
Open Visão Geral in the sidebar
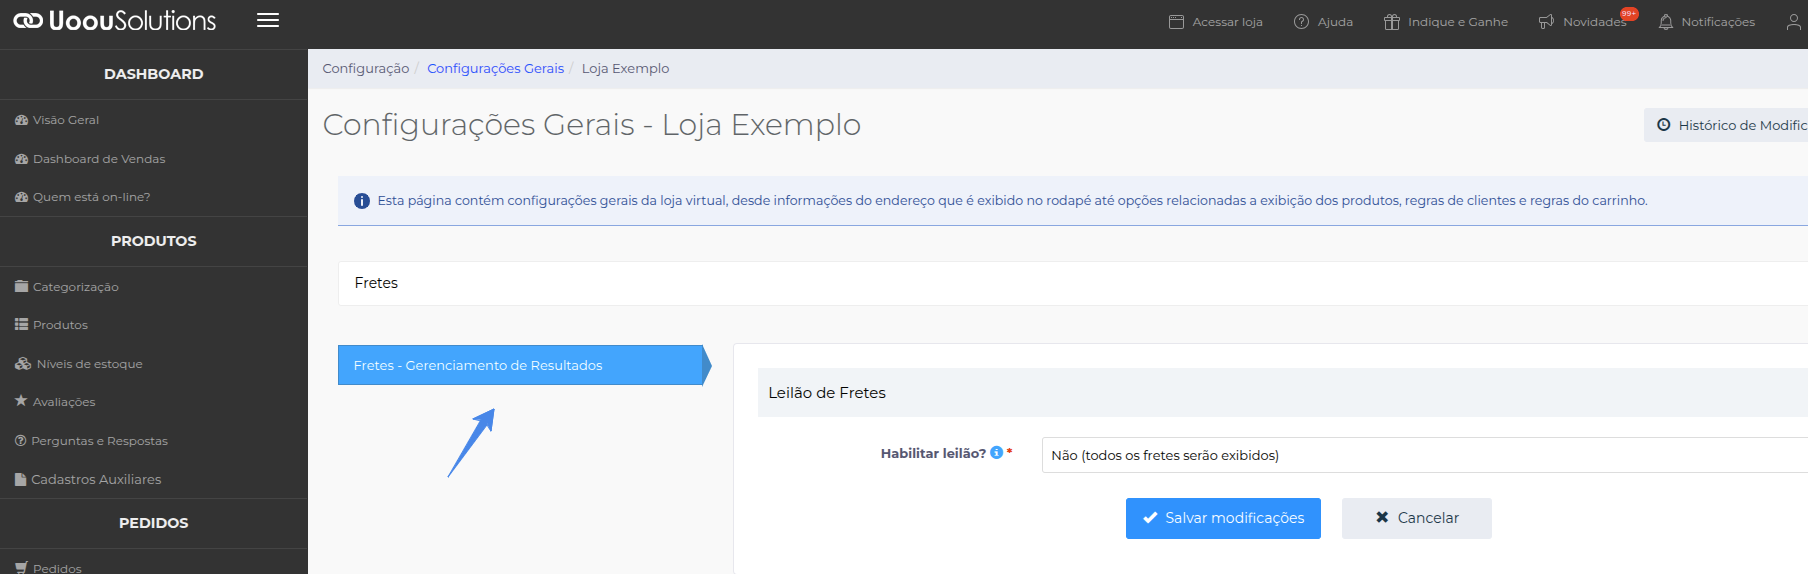click(66, 120)
